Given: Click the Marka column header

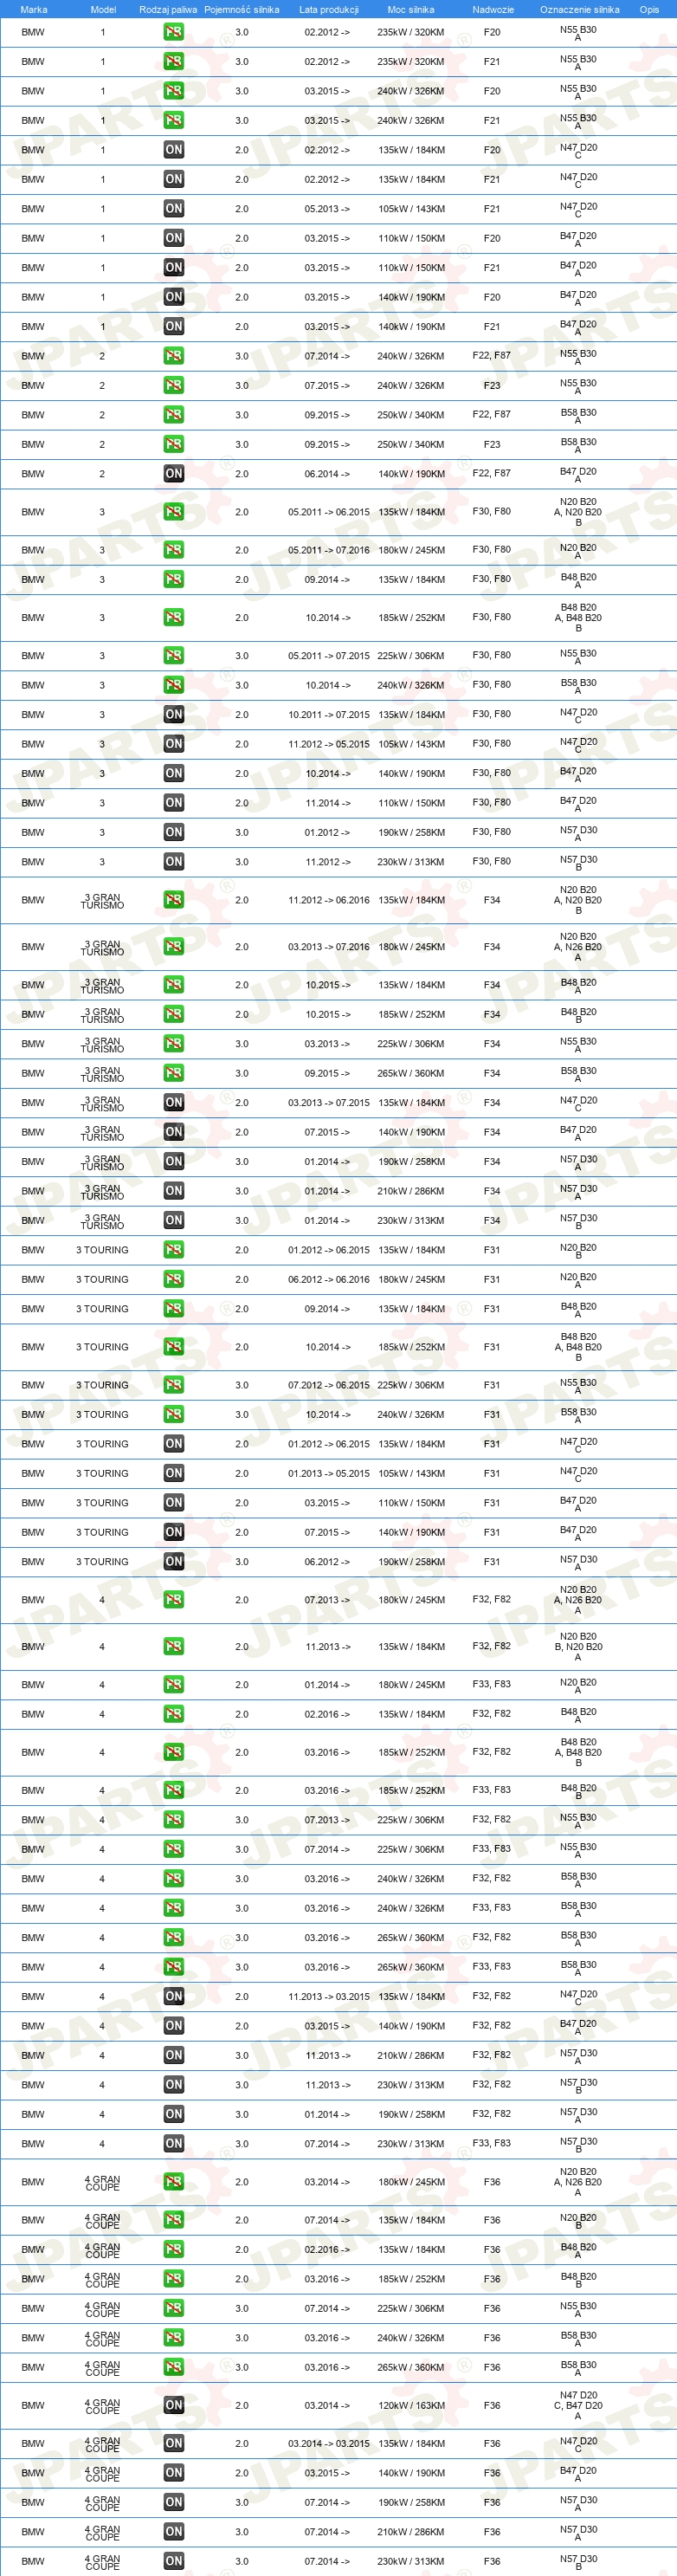Looking at the screenshot, I should tap(33, 9).
